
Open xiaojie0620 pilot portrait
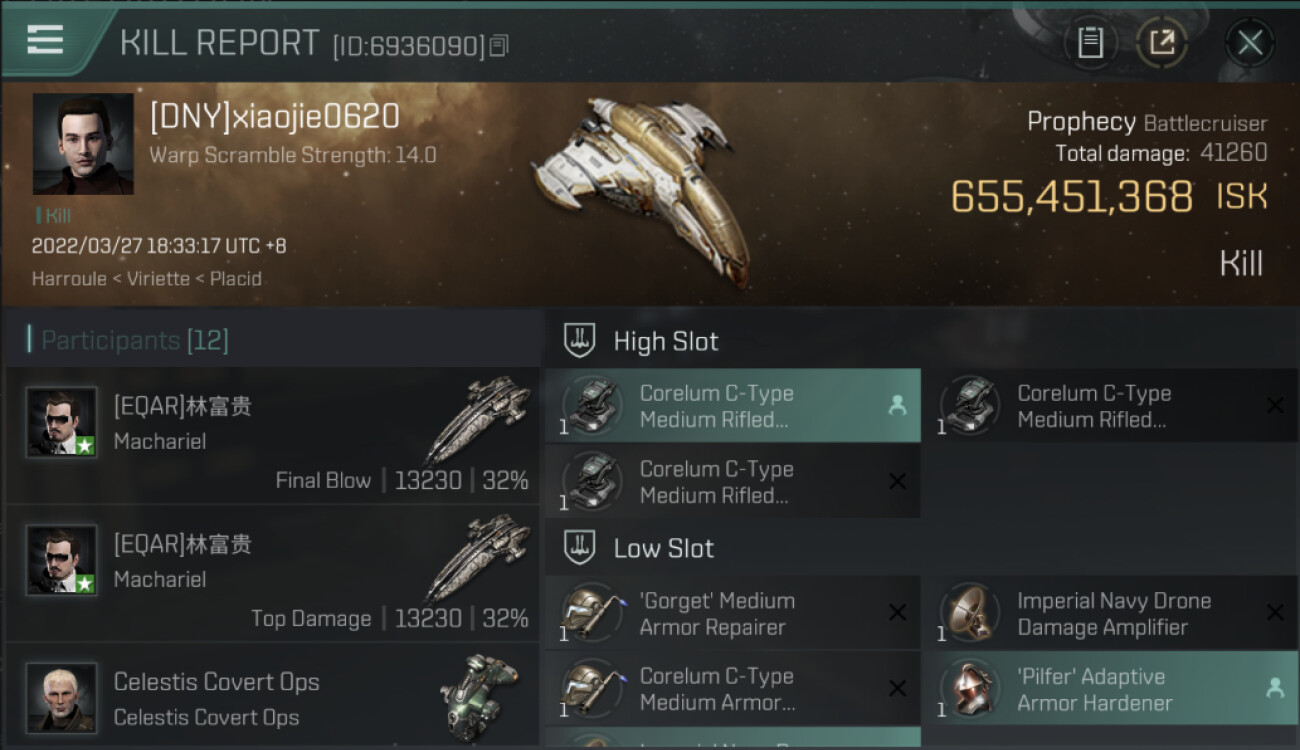pos(83,144)
